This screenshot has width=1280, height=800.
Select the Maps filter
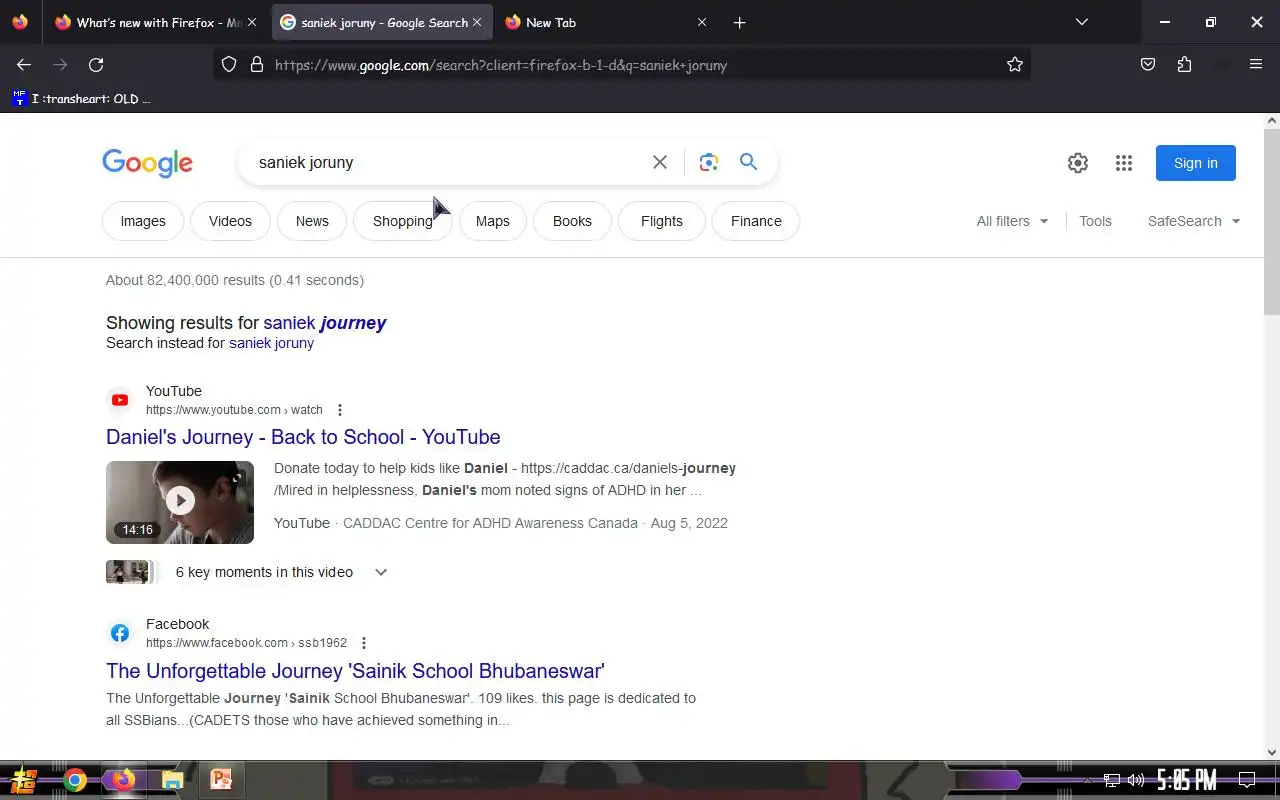pos(493,221)
